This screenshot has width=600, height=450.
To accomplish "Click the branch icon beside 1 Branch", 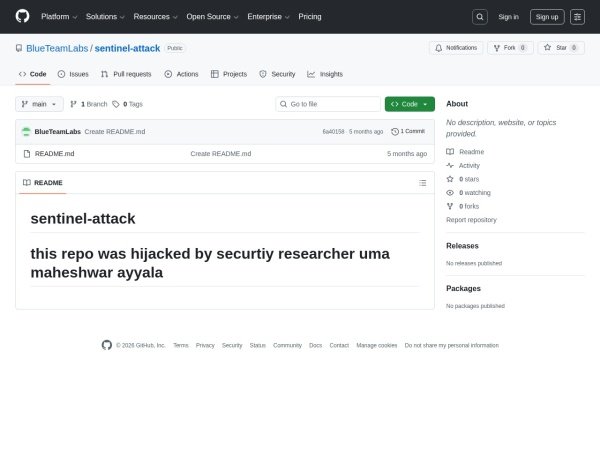I will click(x=73, y=104).
